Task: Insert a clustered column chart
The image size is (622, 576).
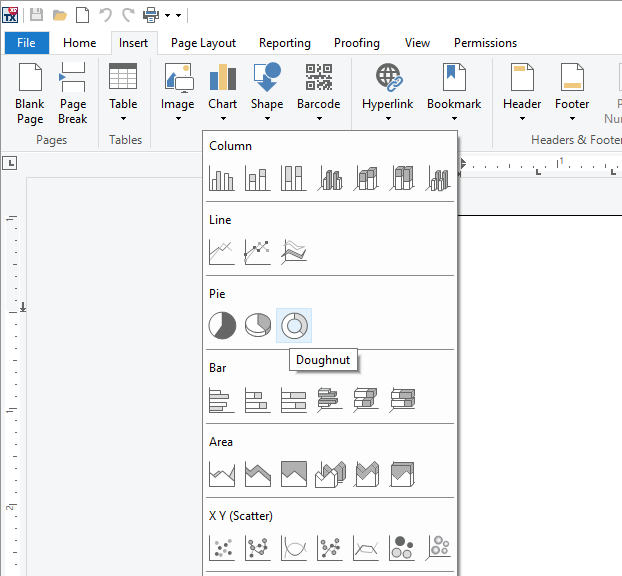Action: point(222,178)
